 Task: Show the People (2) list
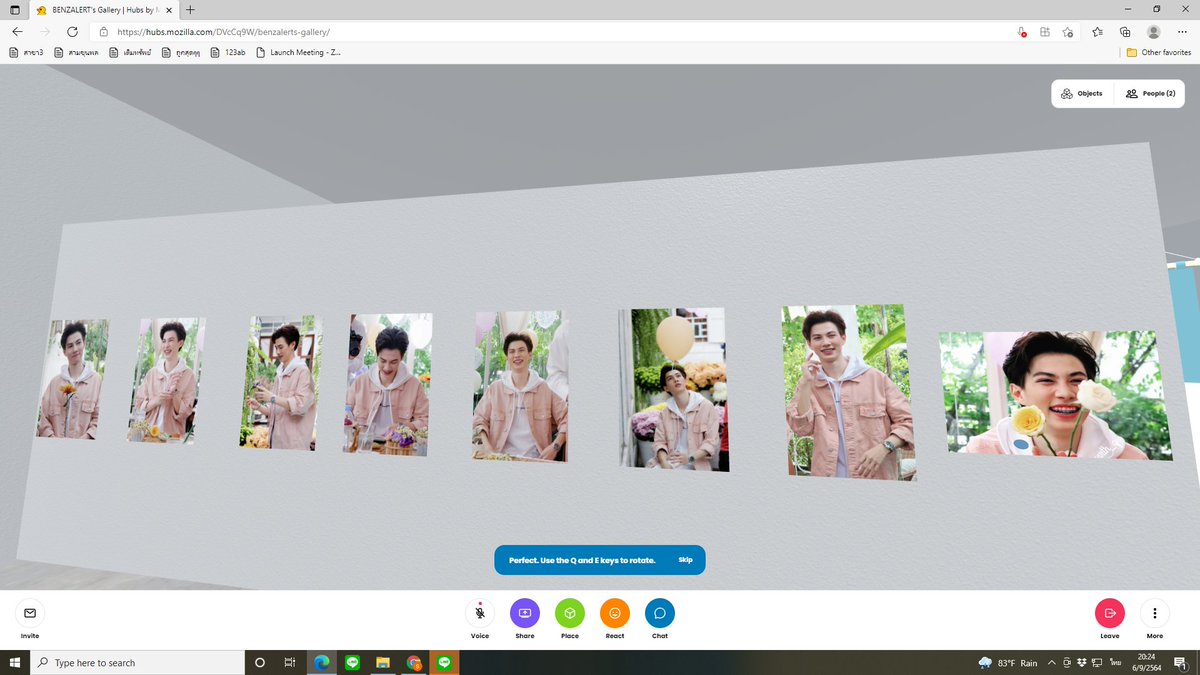(1150, 93)
